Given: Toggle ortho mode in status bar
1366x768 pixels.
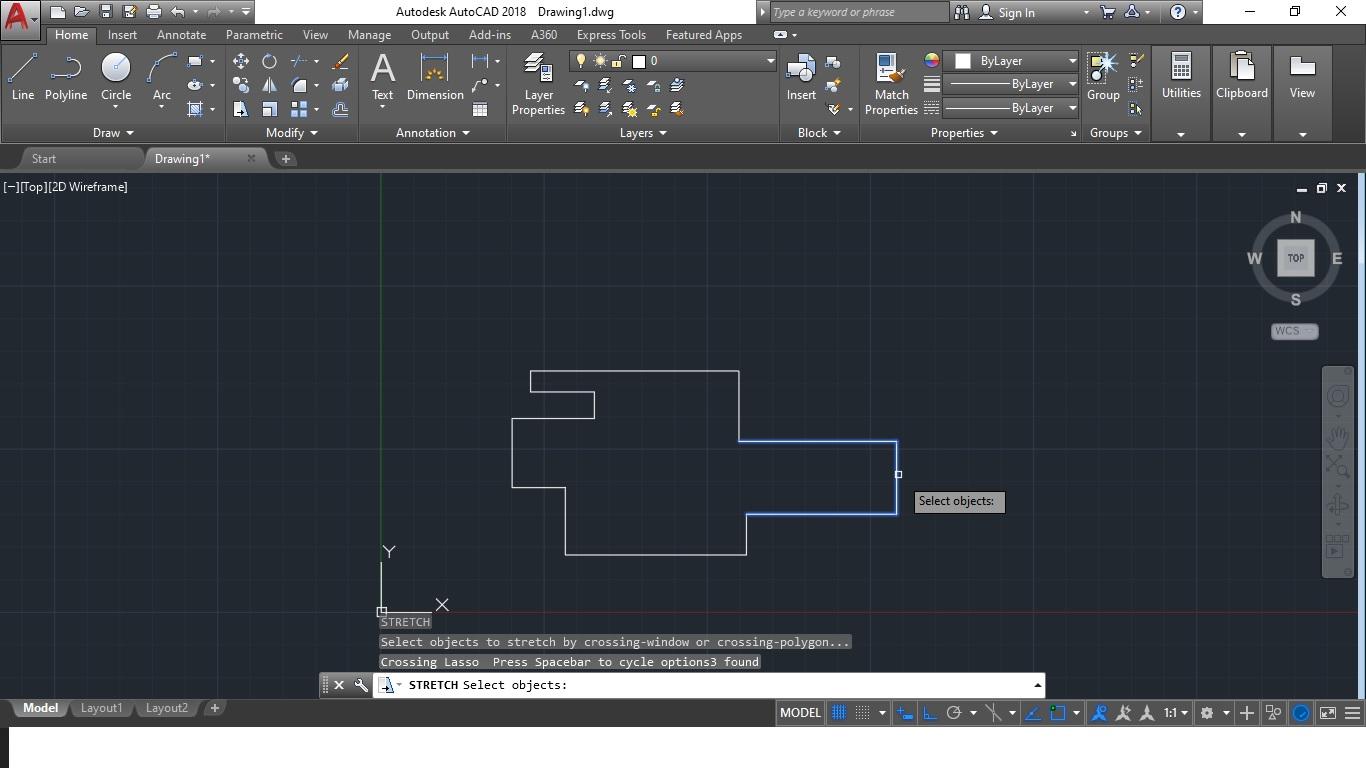Looking at the screenshot, I should pos(930,713).
